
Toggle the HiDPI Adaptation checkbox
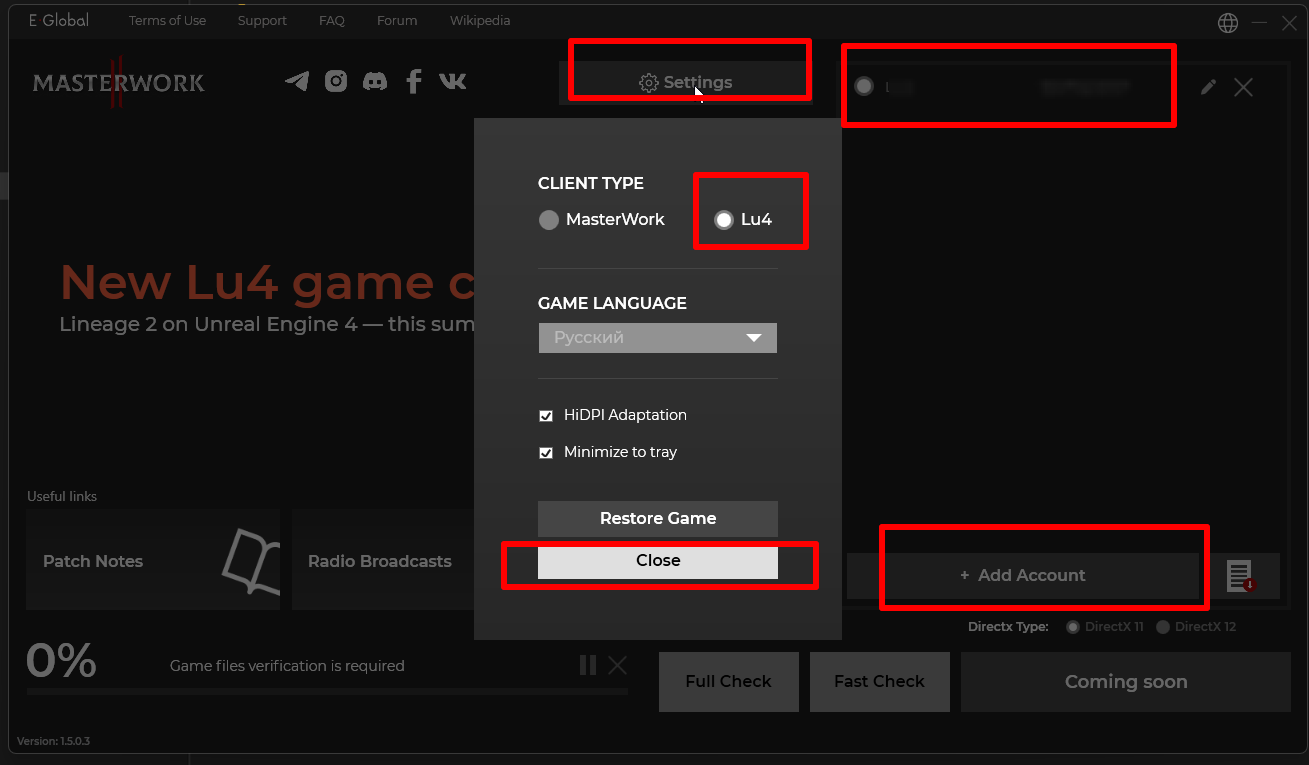[546, 415]
